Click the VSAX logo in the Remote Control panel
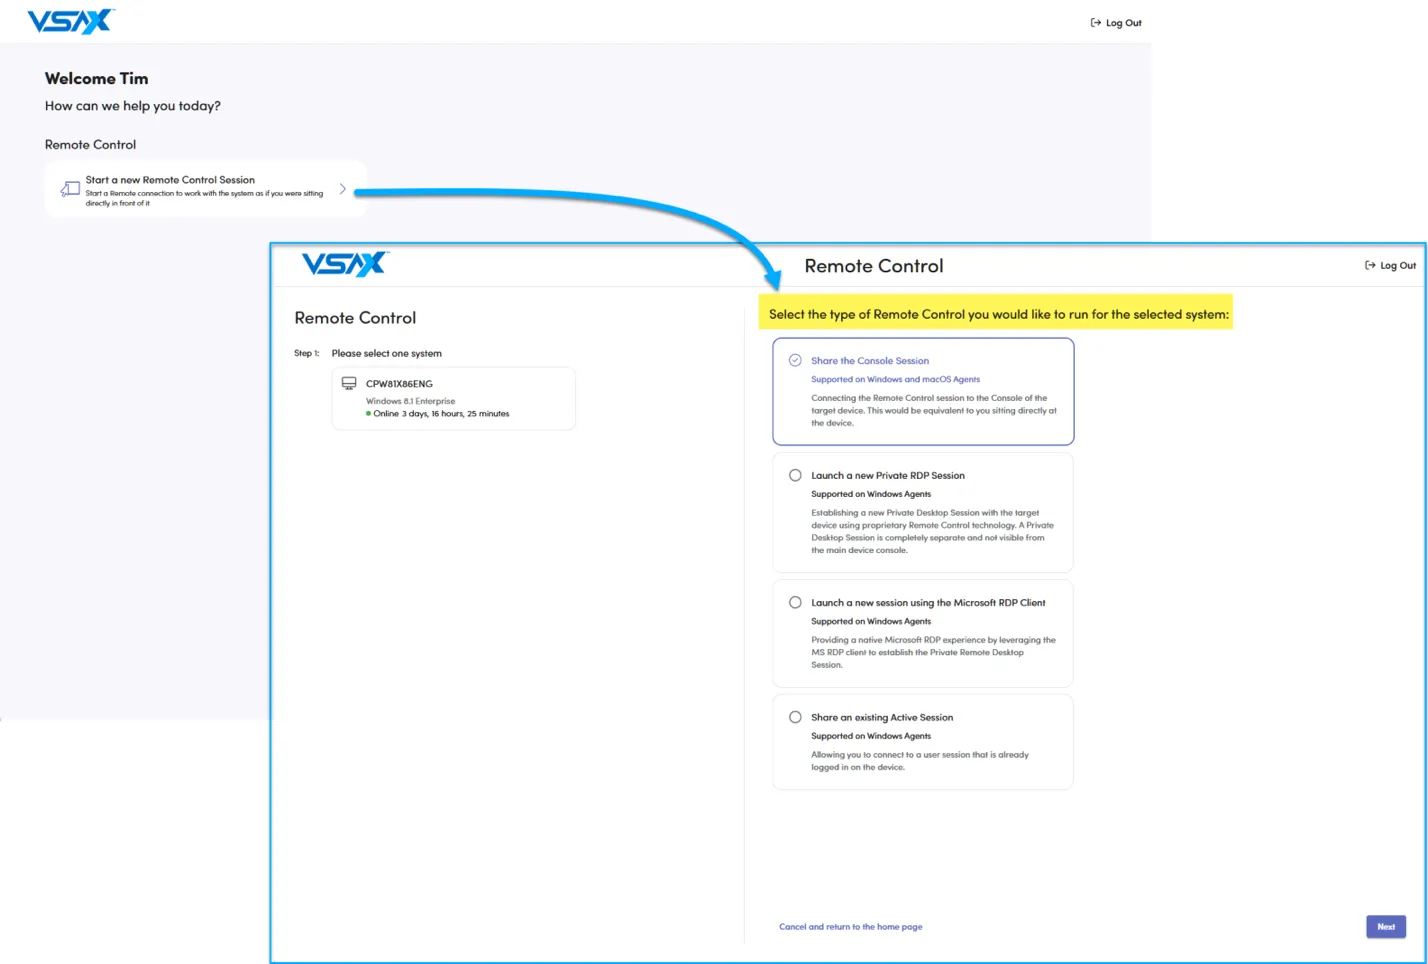The image size is (1428, 964). click(344, 264)
